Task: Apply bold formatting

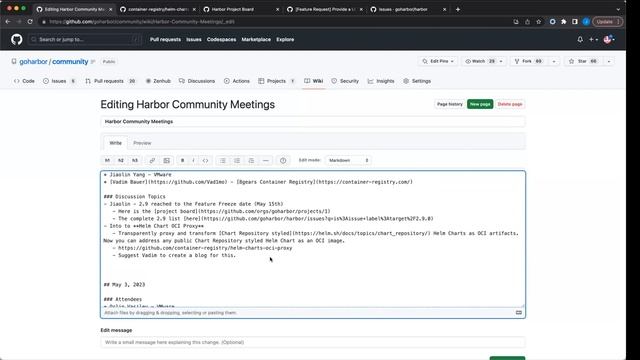Action: pyautogui.click(x=182, y=160)
